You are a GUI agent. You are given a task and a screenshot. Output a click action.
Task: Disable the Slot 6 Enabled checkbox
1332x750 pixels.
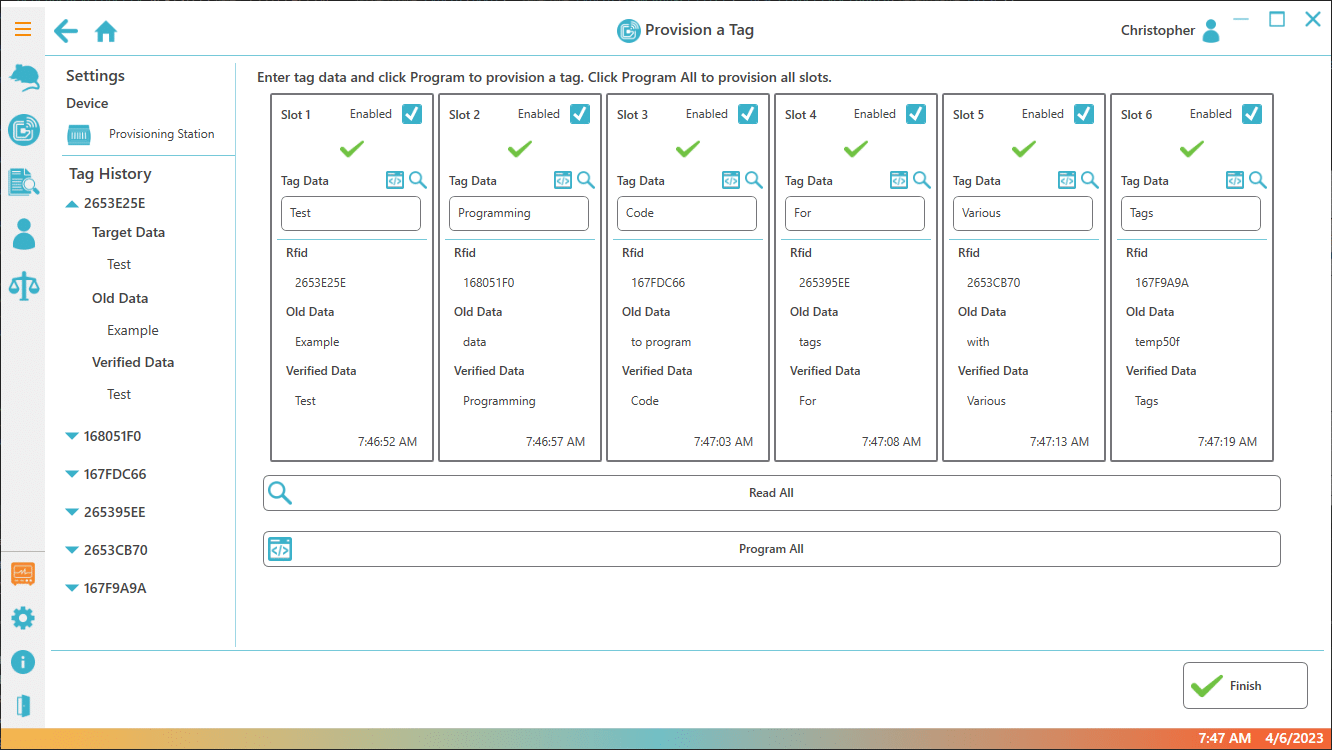click(1252, 114)
